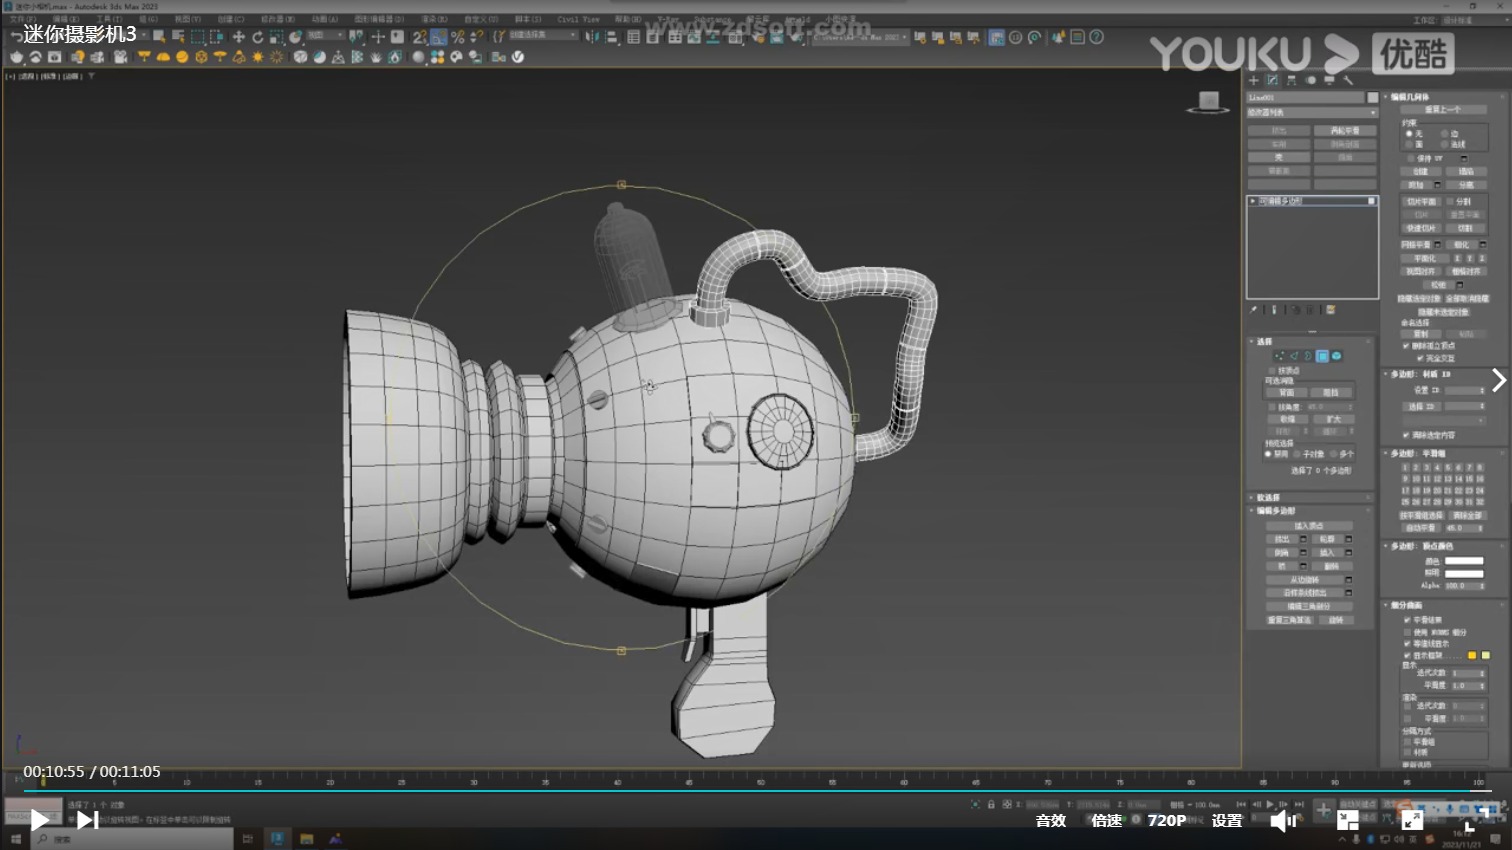The image size is (1512, 850).
Task: Open the Select by Name tool
Action: click(x=178, y=37)
